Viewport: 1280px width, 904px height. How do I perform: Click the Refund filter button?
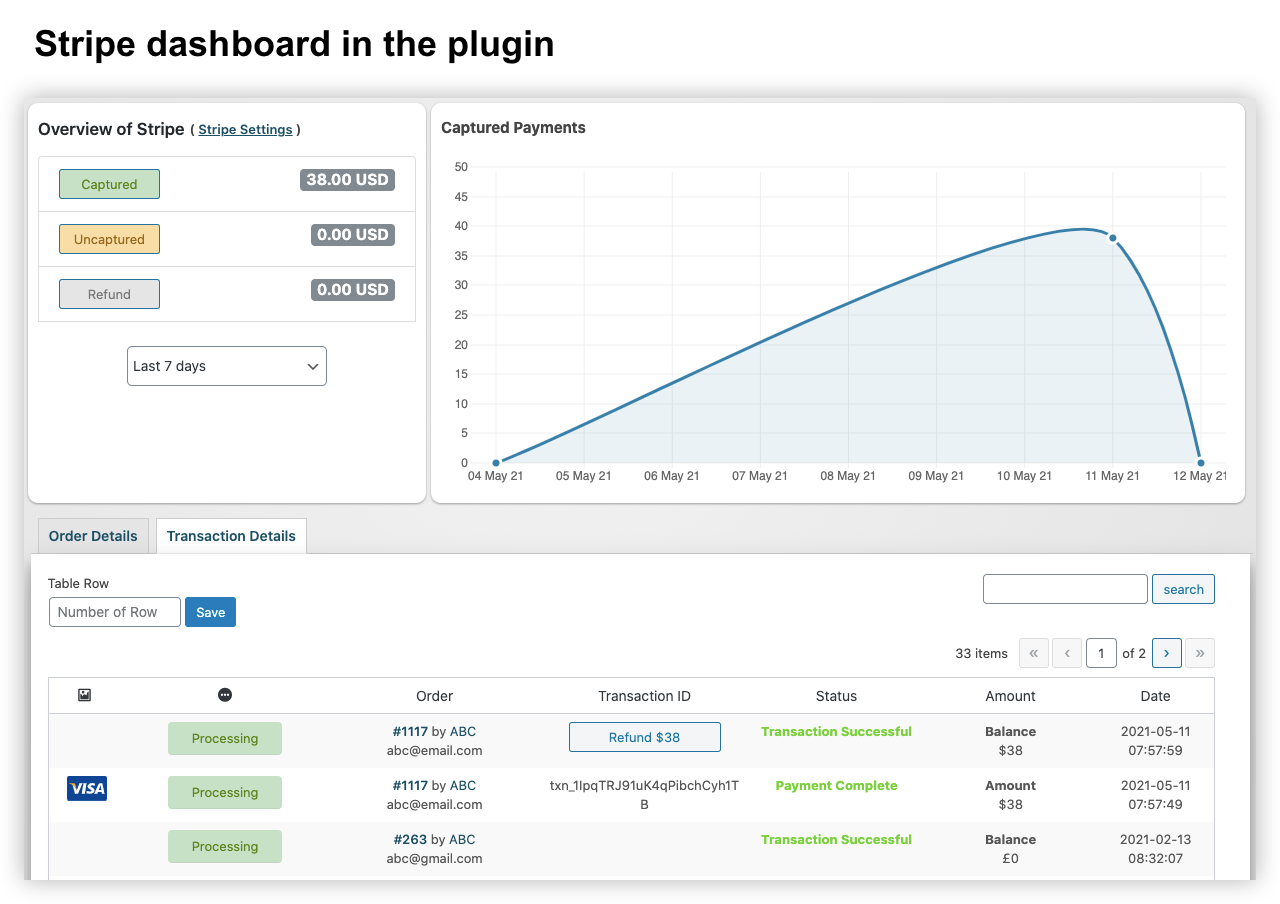click(109, 294)
